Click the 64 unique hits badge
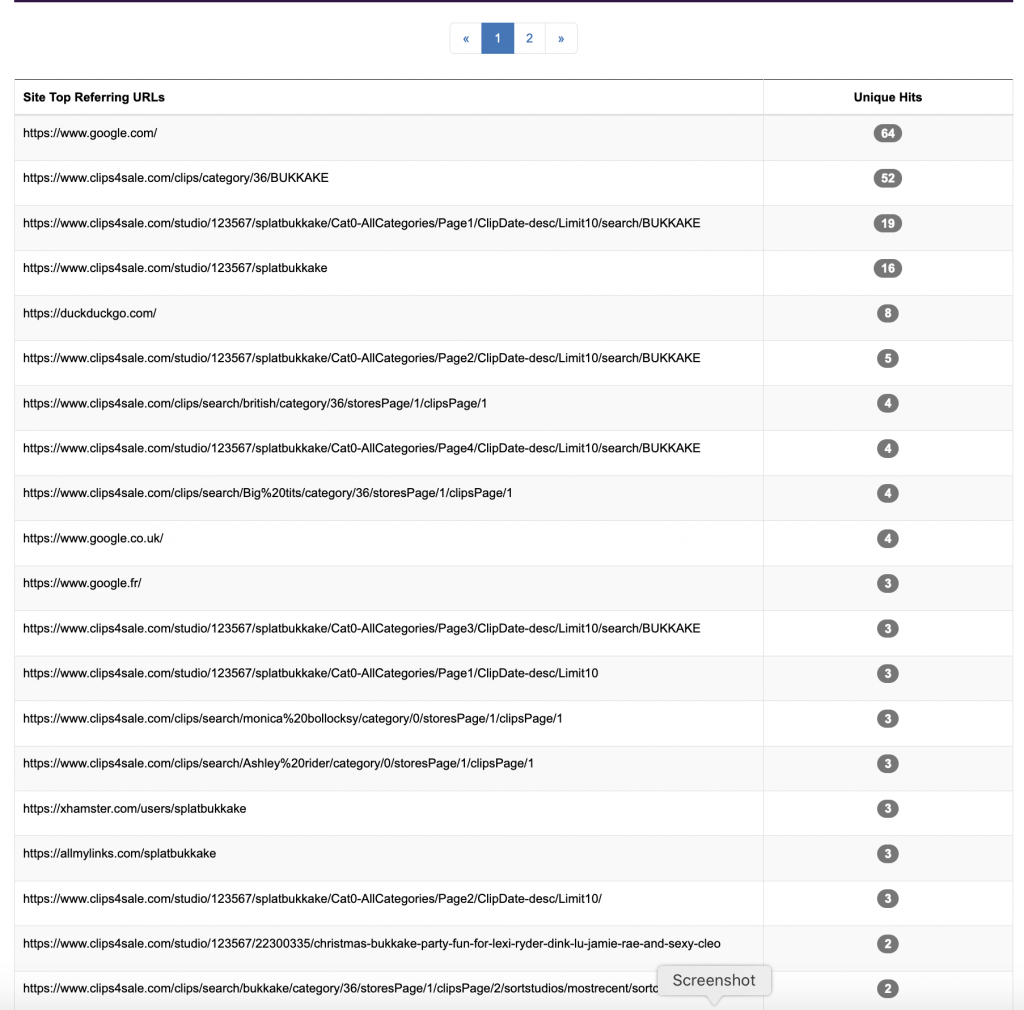The width and height of the screenshot is (1024, 1010). (x=888, y=133)
